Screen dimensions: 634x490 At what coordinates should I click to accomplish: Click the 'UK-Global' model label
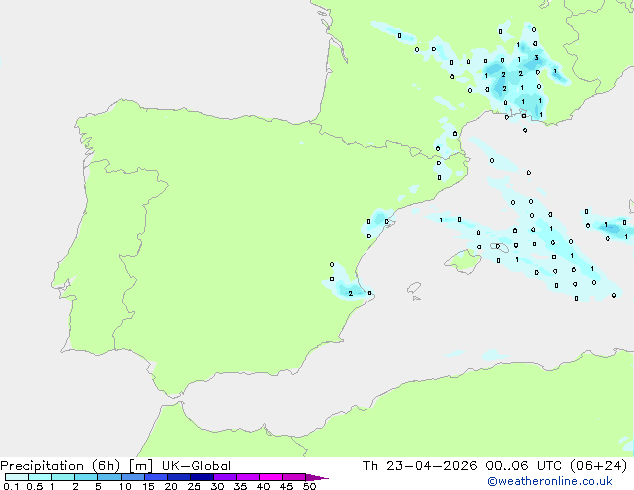[196, 466]
